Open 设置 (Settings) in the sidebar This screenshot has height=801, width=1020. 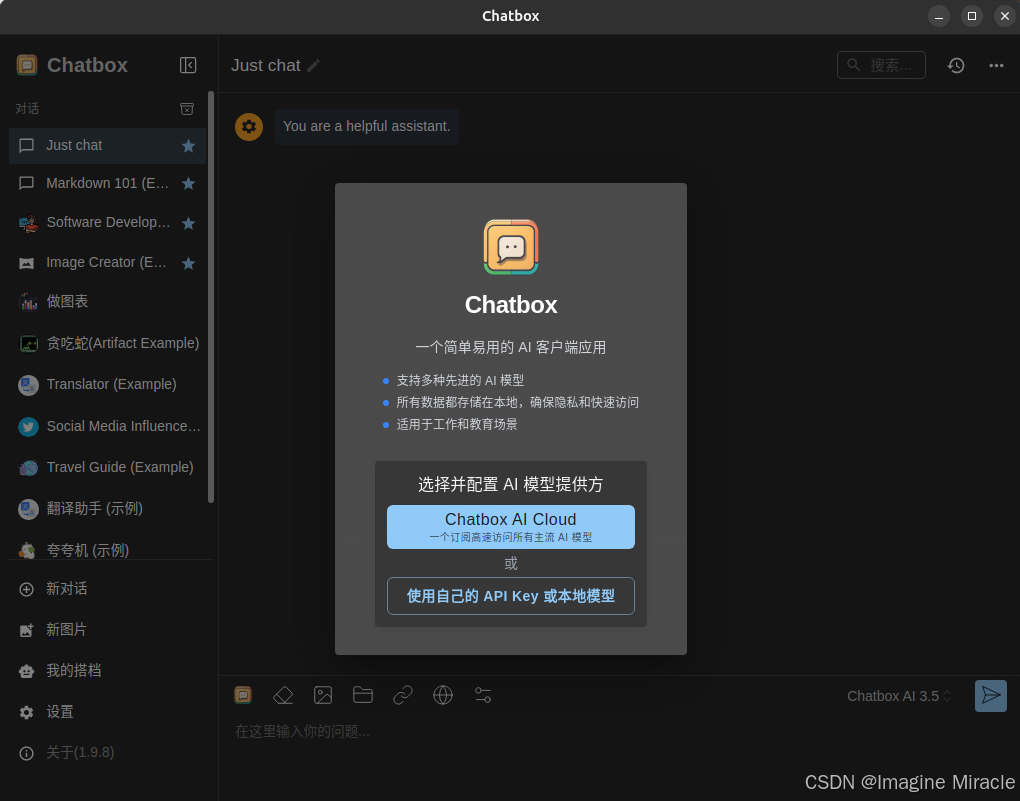(60, 712)
